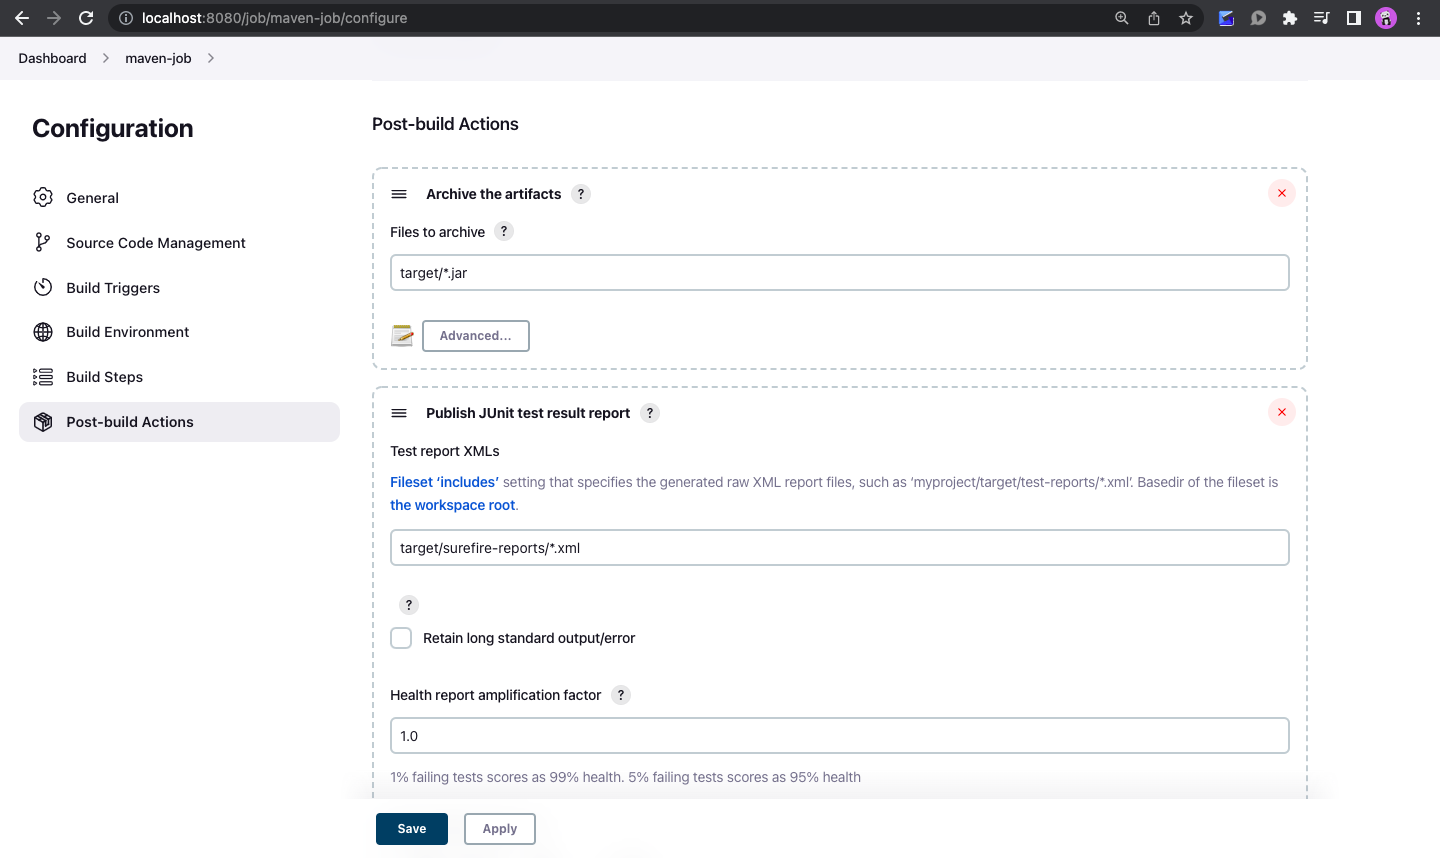Screen dimensions: 1440x858
Task: Click the Test report XMLs input field
Action: (839, 547)
